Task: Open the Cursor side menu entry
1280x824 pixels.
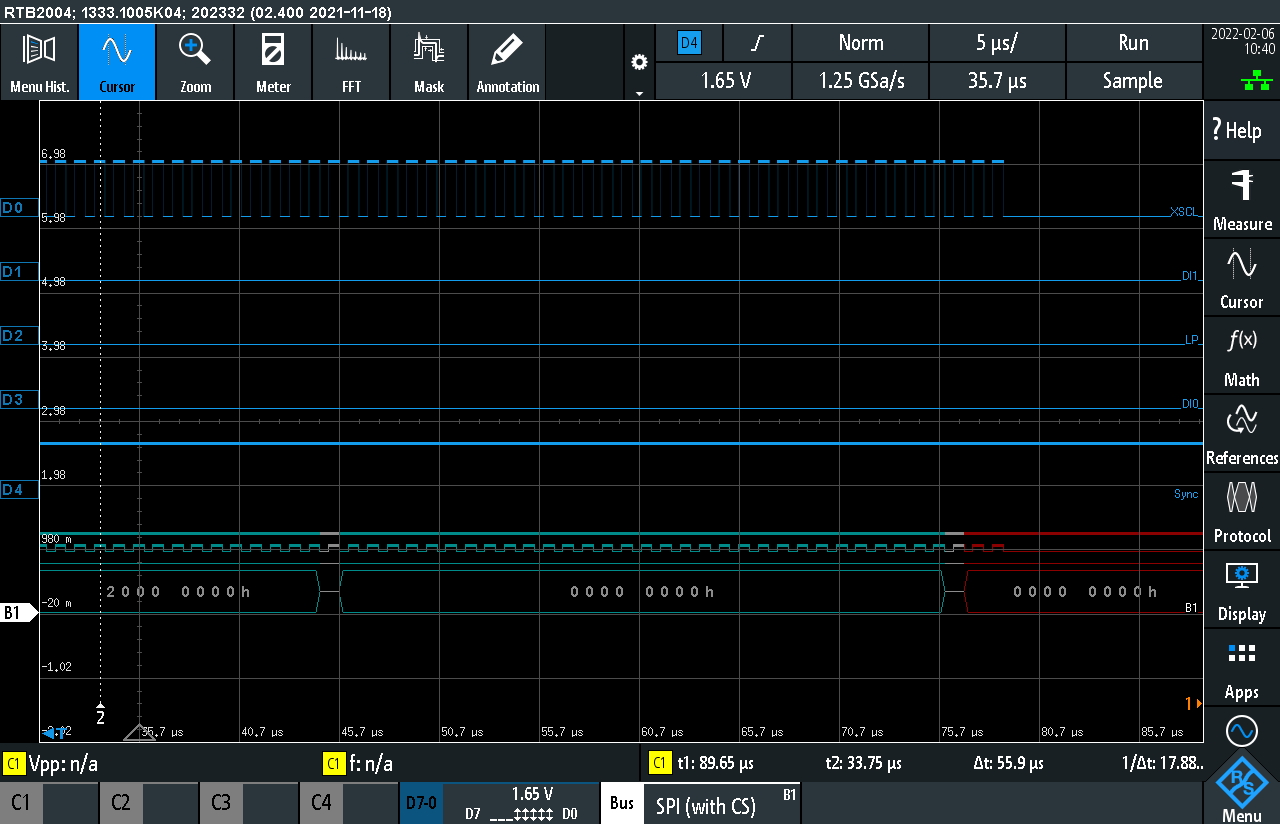Action: coord(1241,278)
